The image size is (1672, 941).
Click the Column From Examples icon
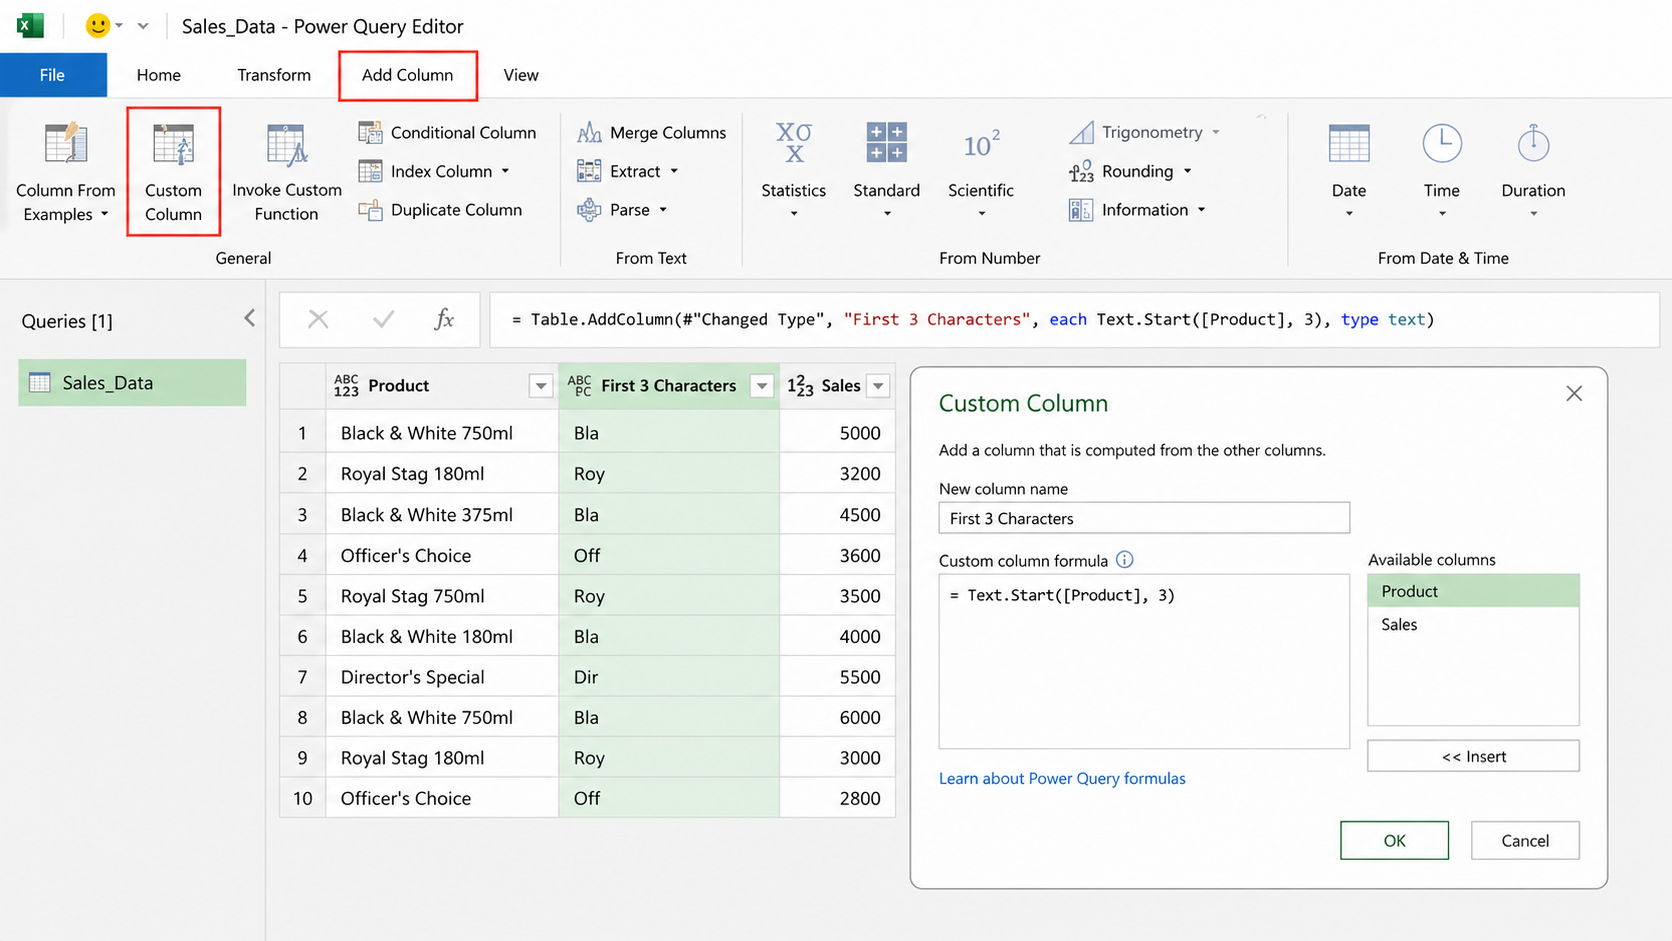tap(66, 144)
